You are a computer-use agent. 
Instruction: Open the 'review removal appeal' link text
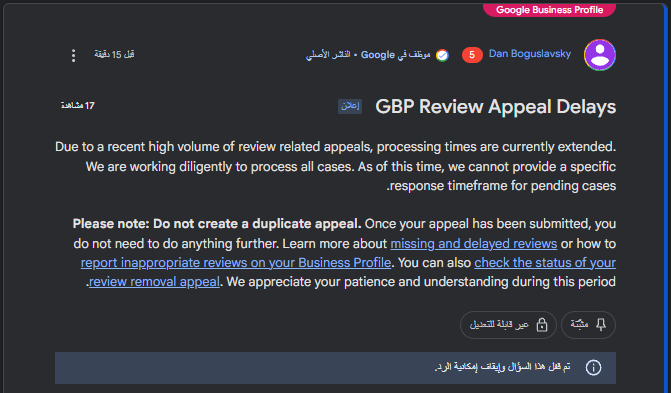154,282
